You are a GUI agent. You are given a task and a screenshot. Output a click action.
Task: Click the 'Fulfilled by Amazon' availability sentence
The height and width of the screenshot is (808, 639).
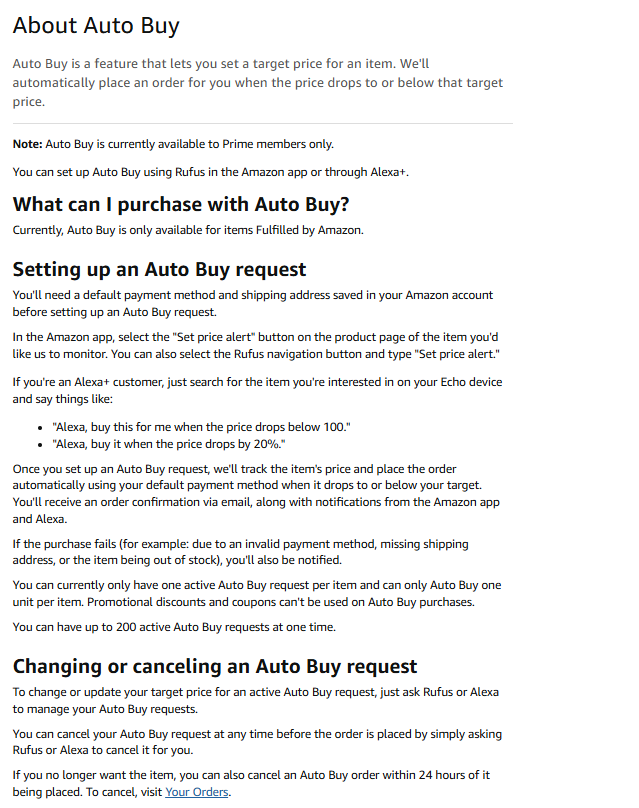point(187,230)
